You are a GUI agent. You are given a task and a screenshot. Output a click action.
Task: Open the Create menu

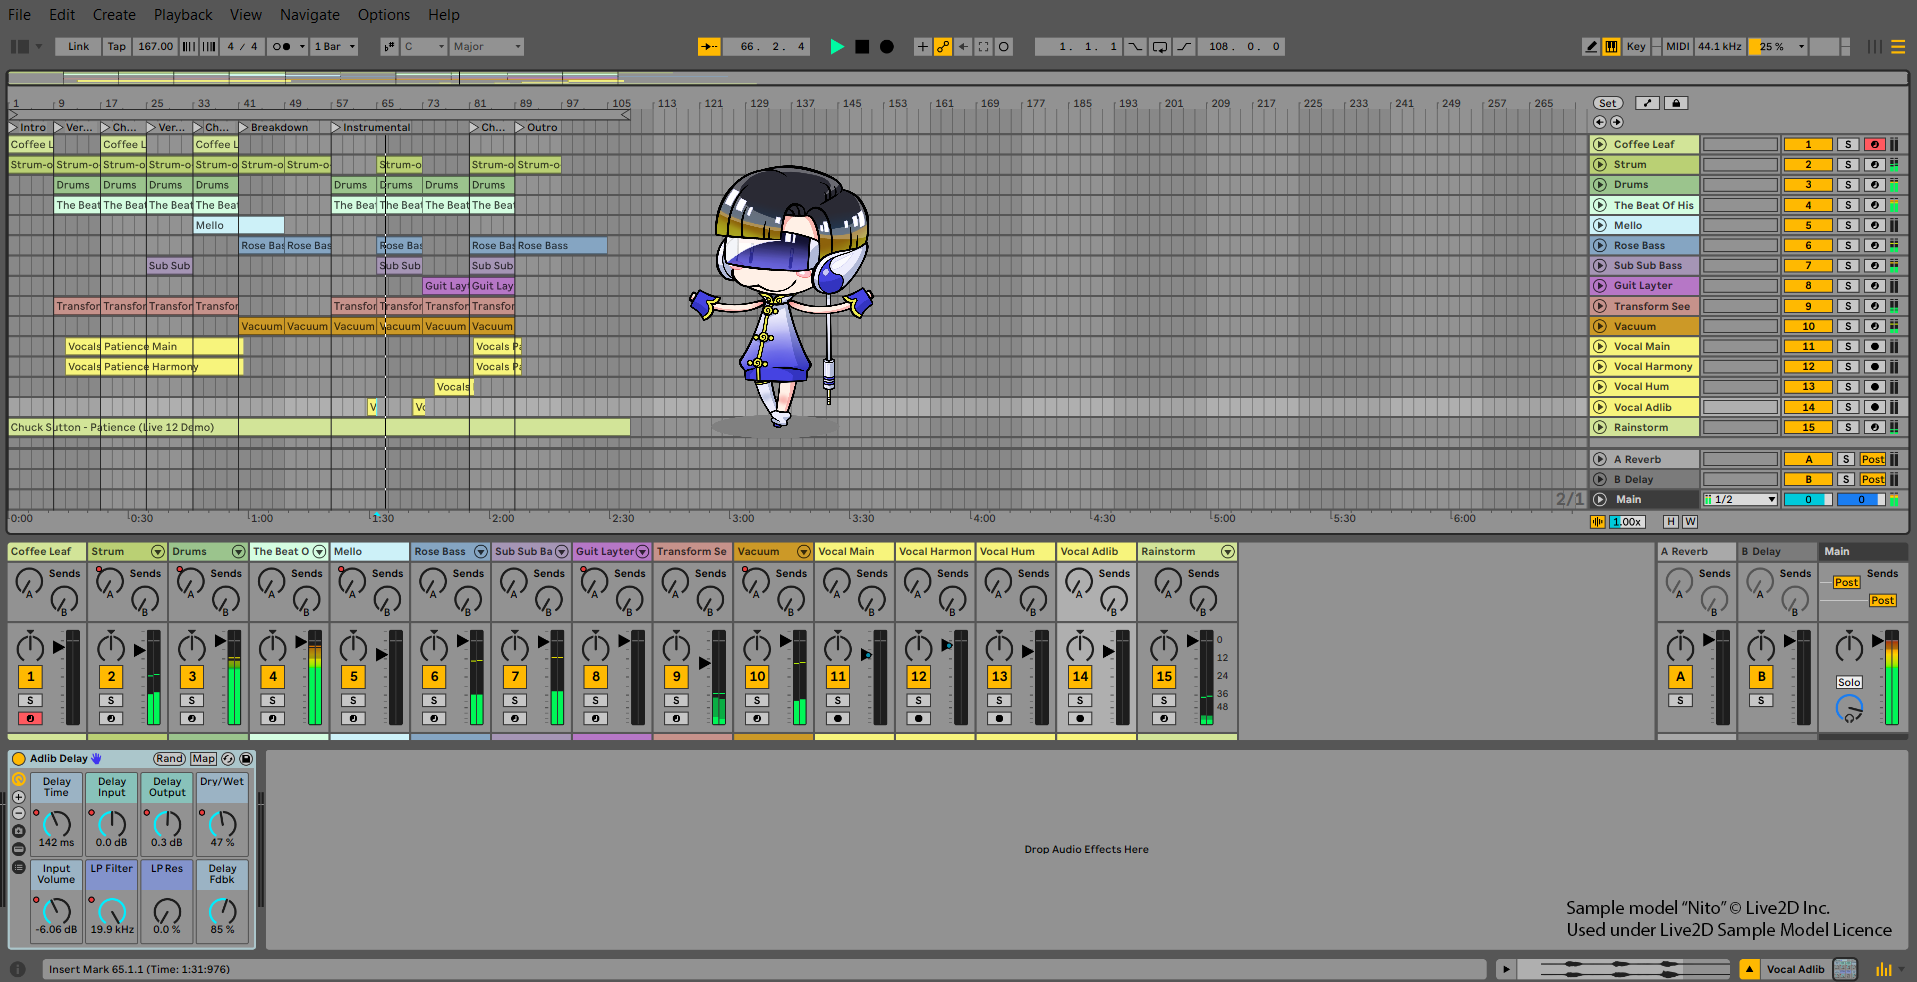pos(114,15)
